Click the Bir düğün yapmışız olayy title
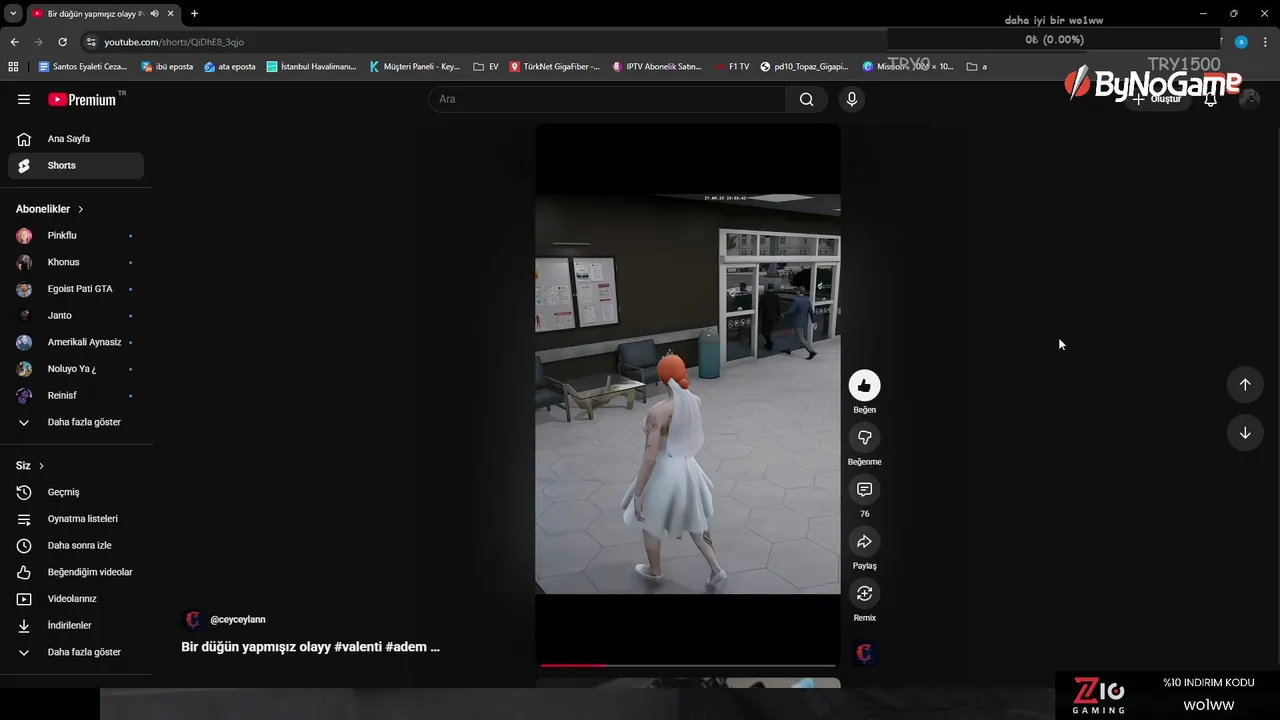The width and height of the screenshot is (1280, 720). [x=310, y=647]
